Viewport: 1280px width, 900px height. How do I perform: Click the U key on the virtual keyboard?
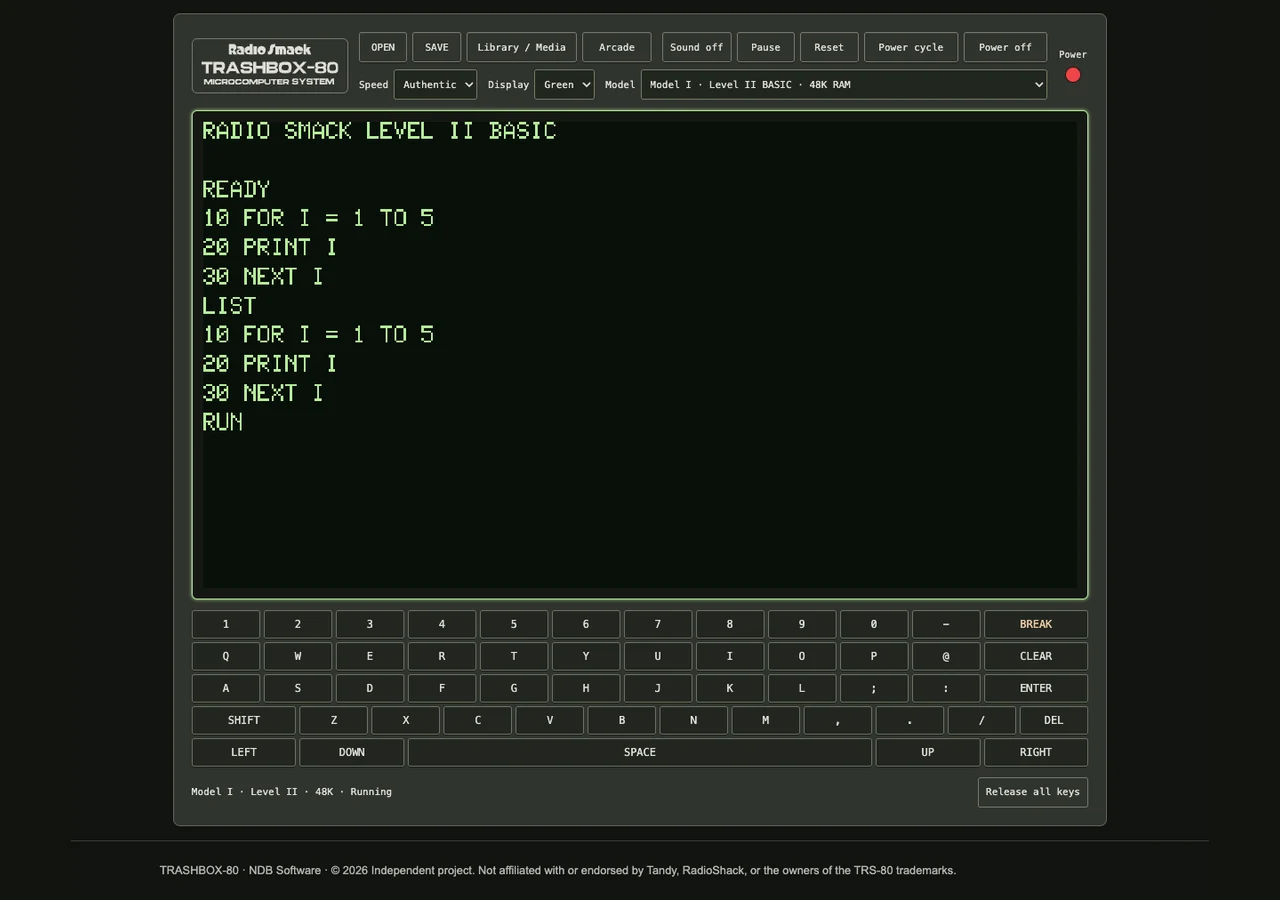pos(658,656)
